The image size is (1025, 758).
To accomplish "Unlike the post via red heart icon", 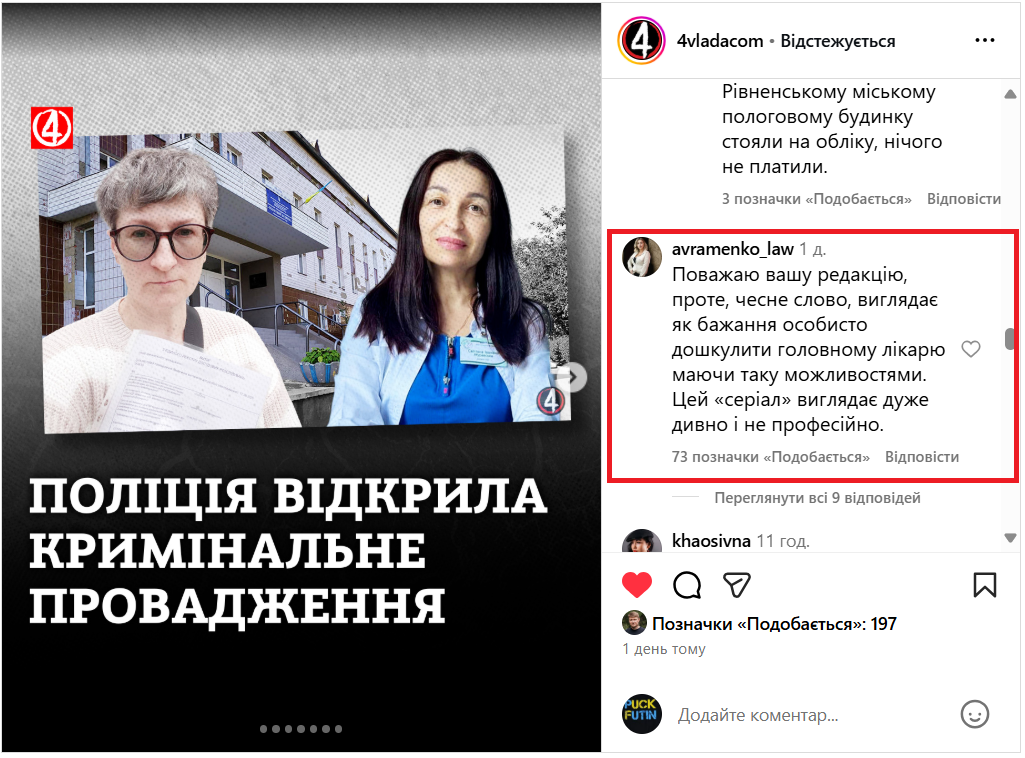I will (637, 585).
